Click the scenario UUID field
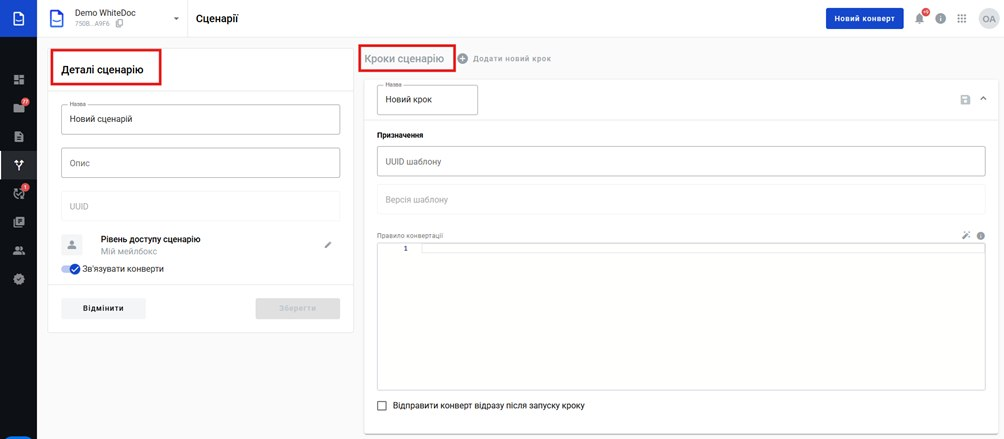 (x=200, y=206)
